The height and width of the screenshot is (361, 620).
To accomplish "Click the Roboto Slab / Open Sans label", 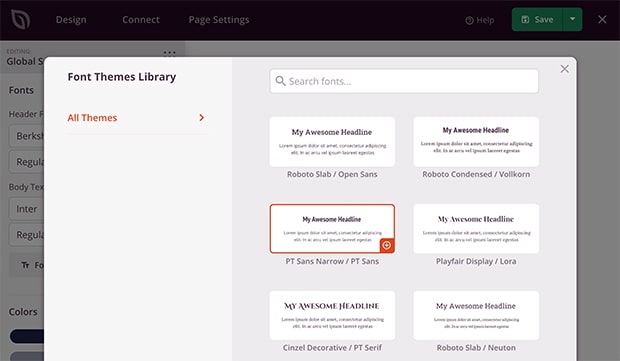I will click(332, 174).
